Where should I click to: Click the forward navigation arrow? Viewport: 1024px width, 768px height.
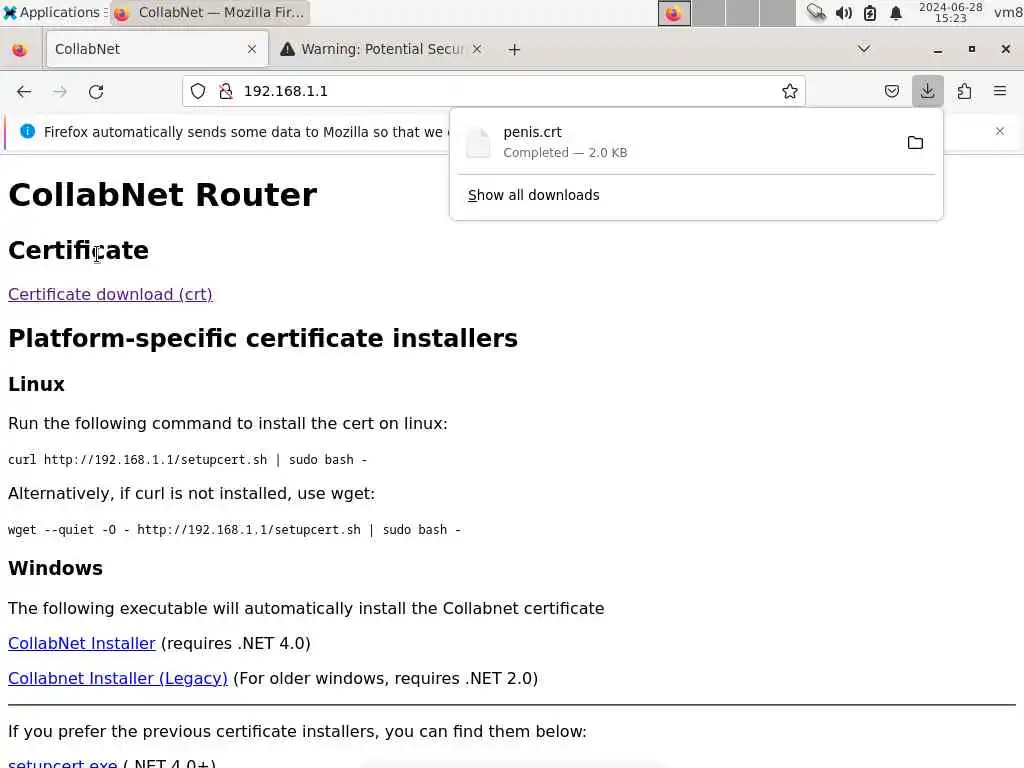click(x=60, y=91)
